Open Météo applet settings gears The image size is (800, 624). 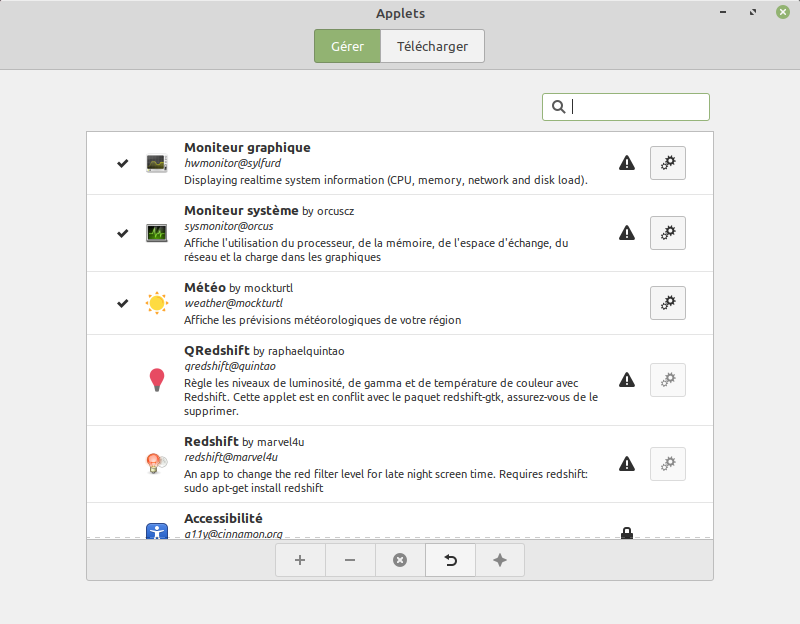point(667,303)
